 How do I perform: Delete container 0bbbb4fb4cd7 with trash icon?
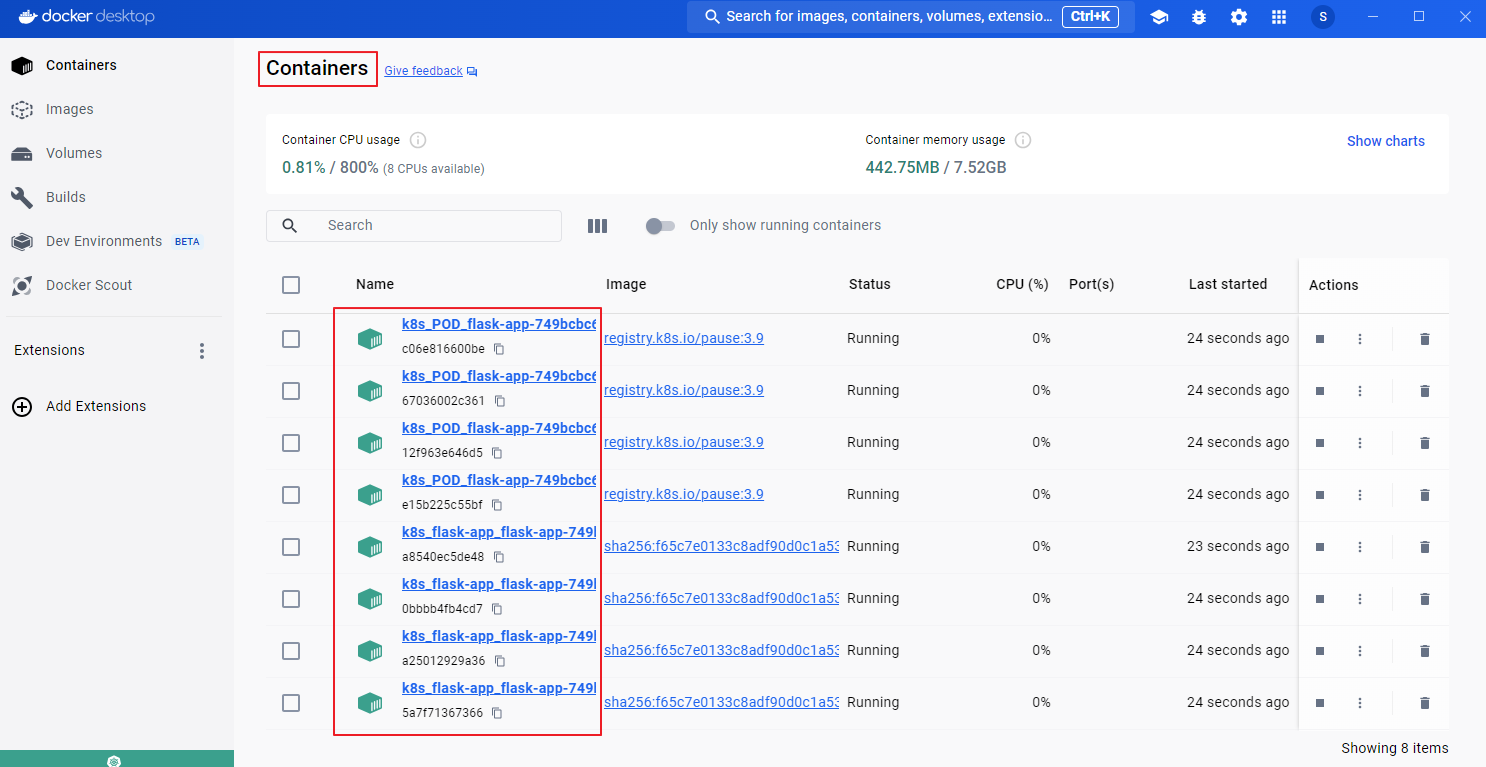1425,599
